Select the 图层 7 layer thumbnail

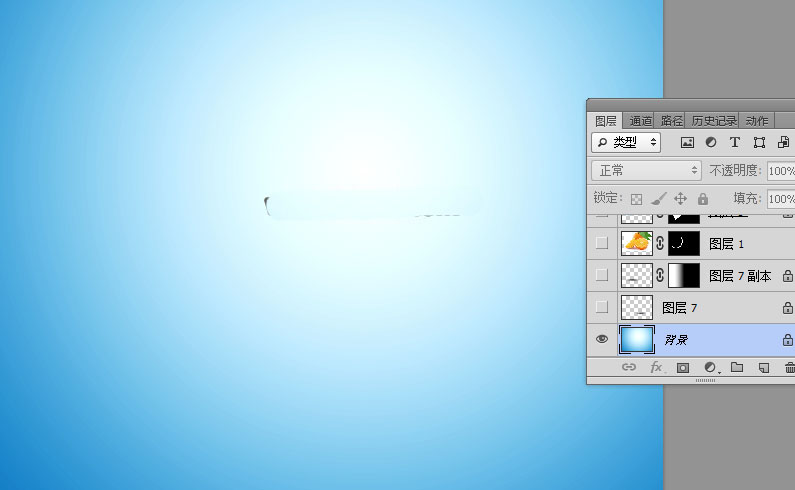click(x=637, y=307)
